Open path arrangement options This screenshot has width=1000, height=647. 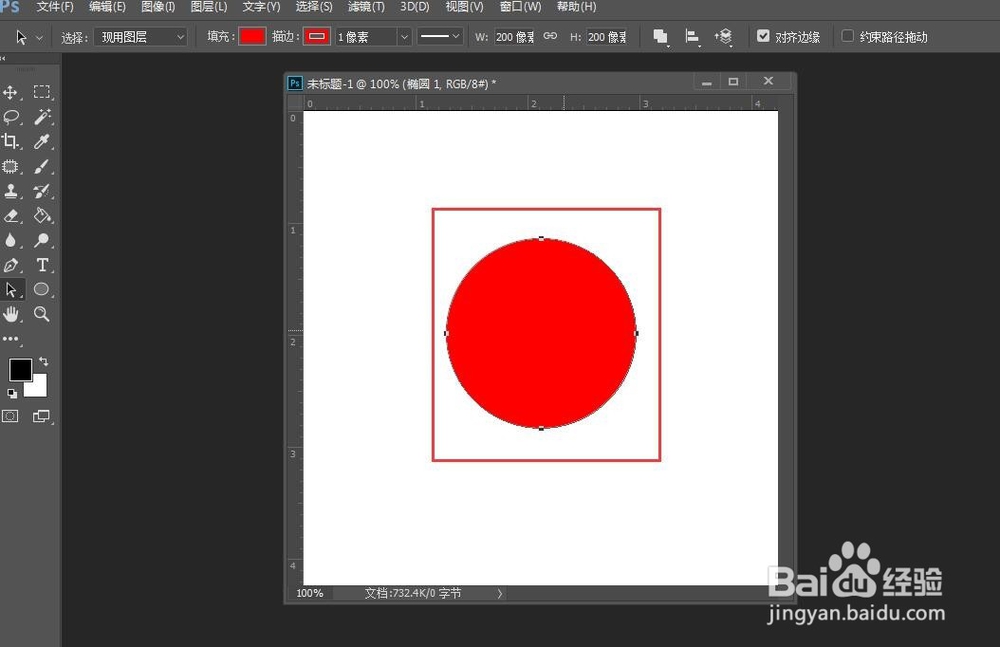tap(723, 37)
